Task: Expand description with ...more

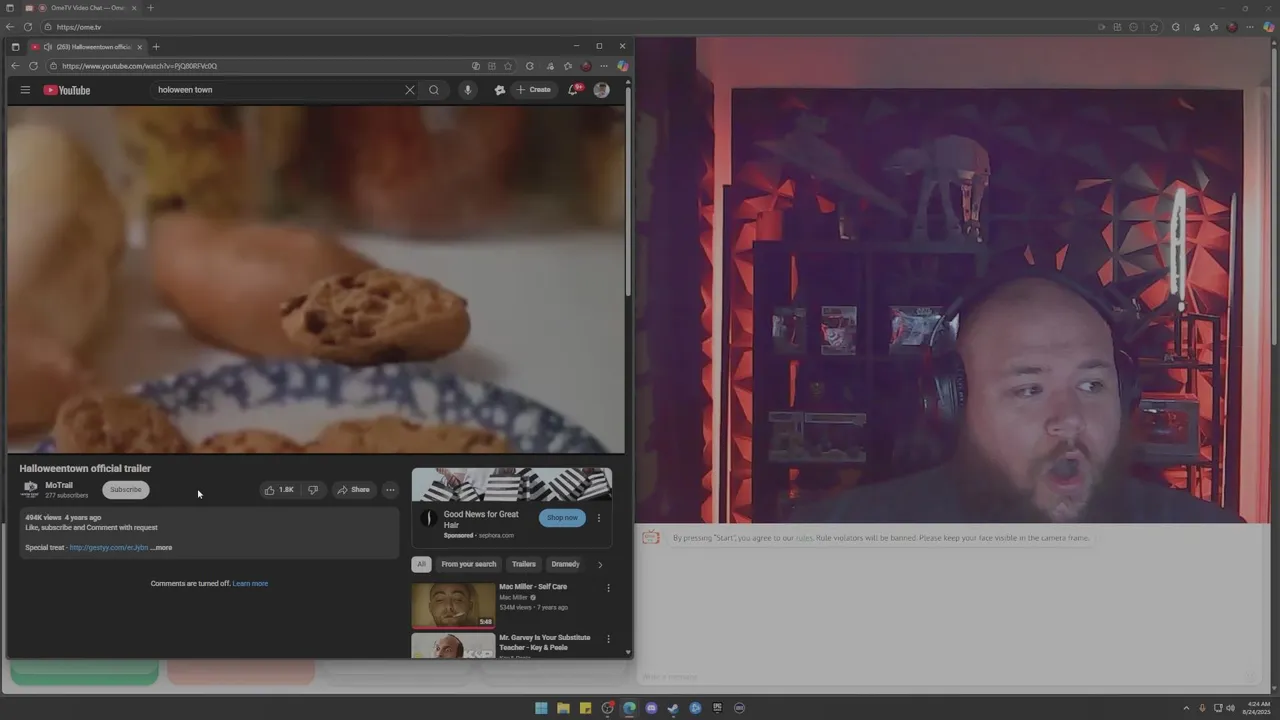Action: (x=161, y=548)
